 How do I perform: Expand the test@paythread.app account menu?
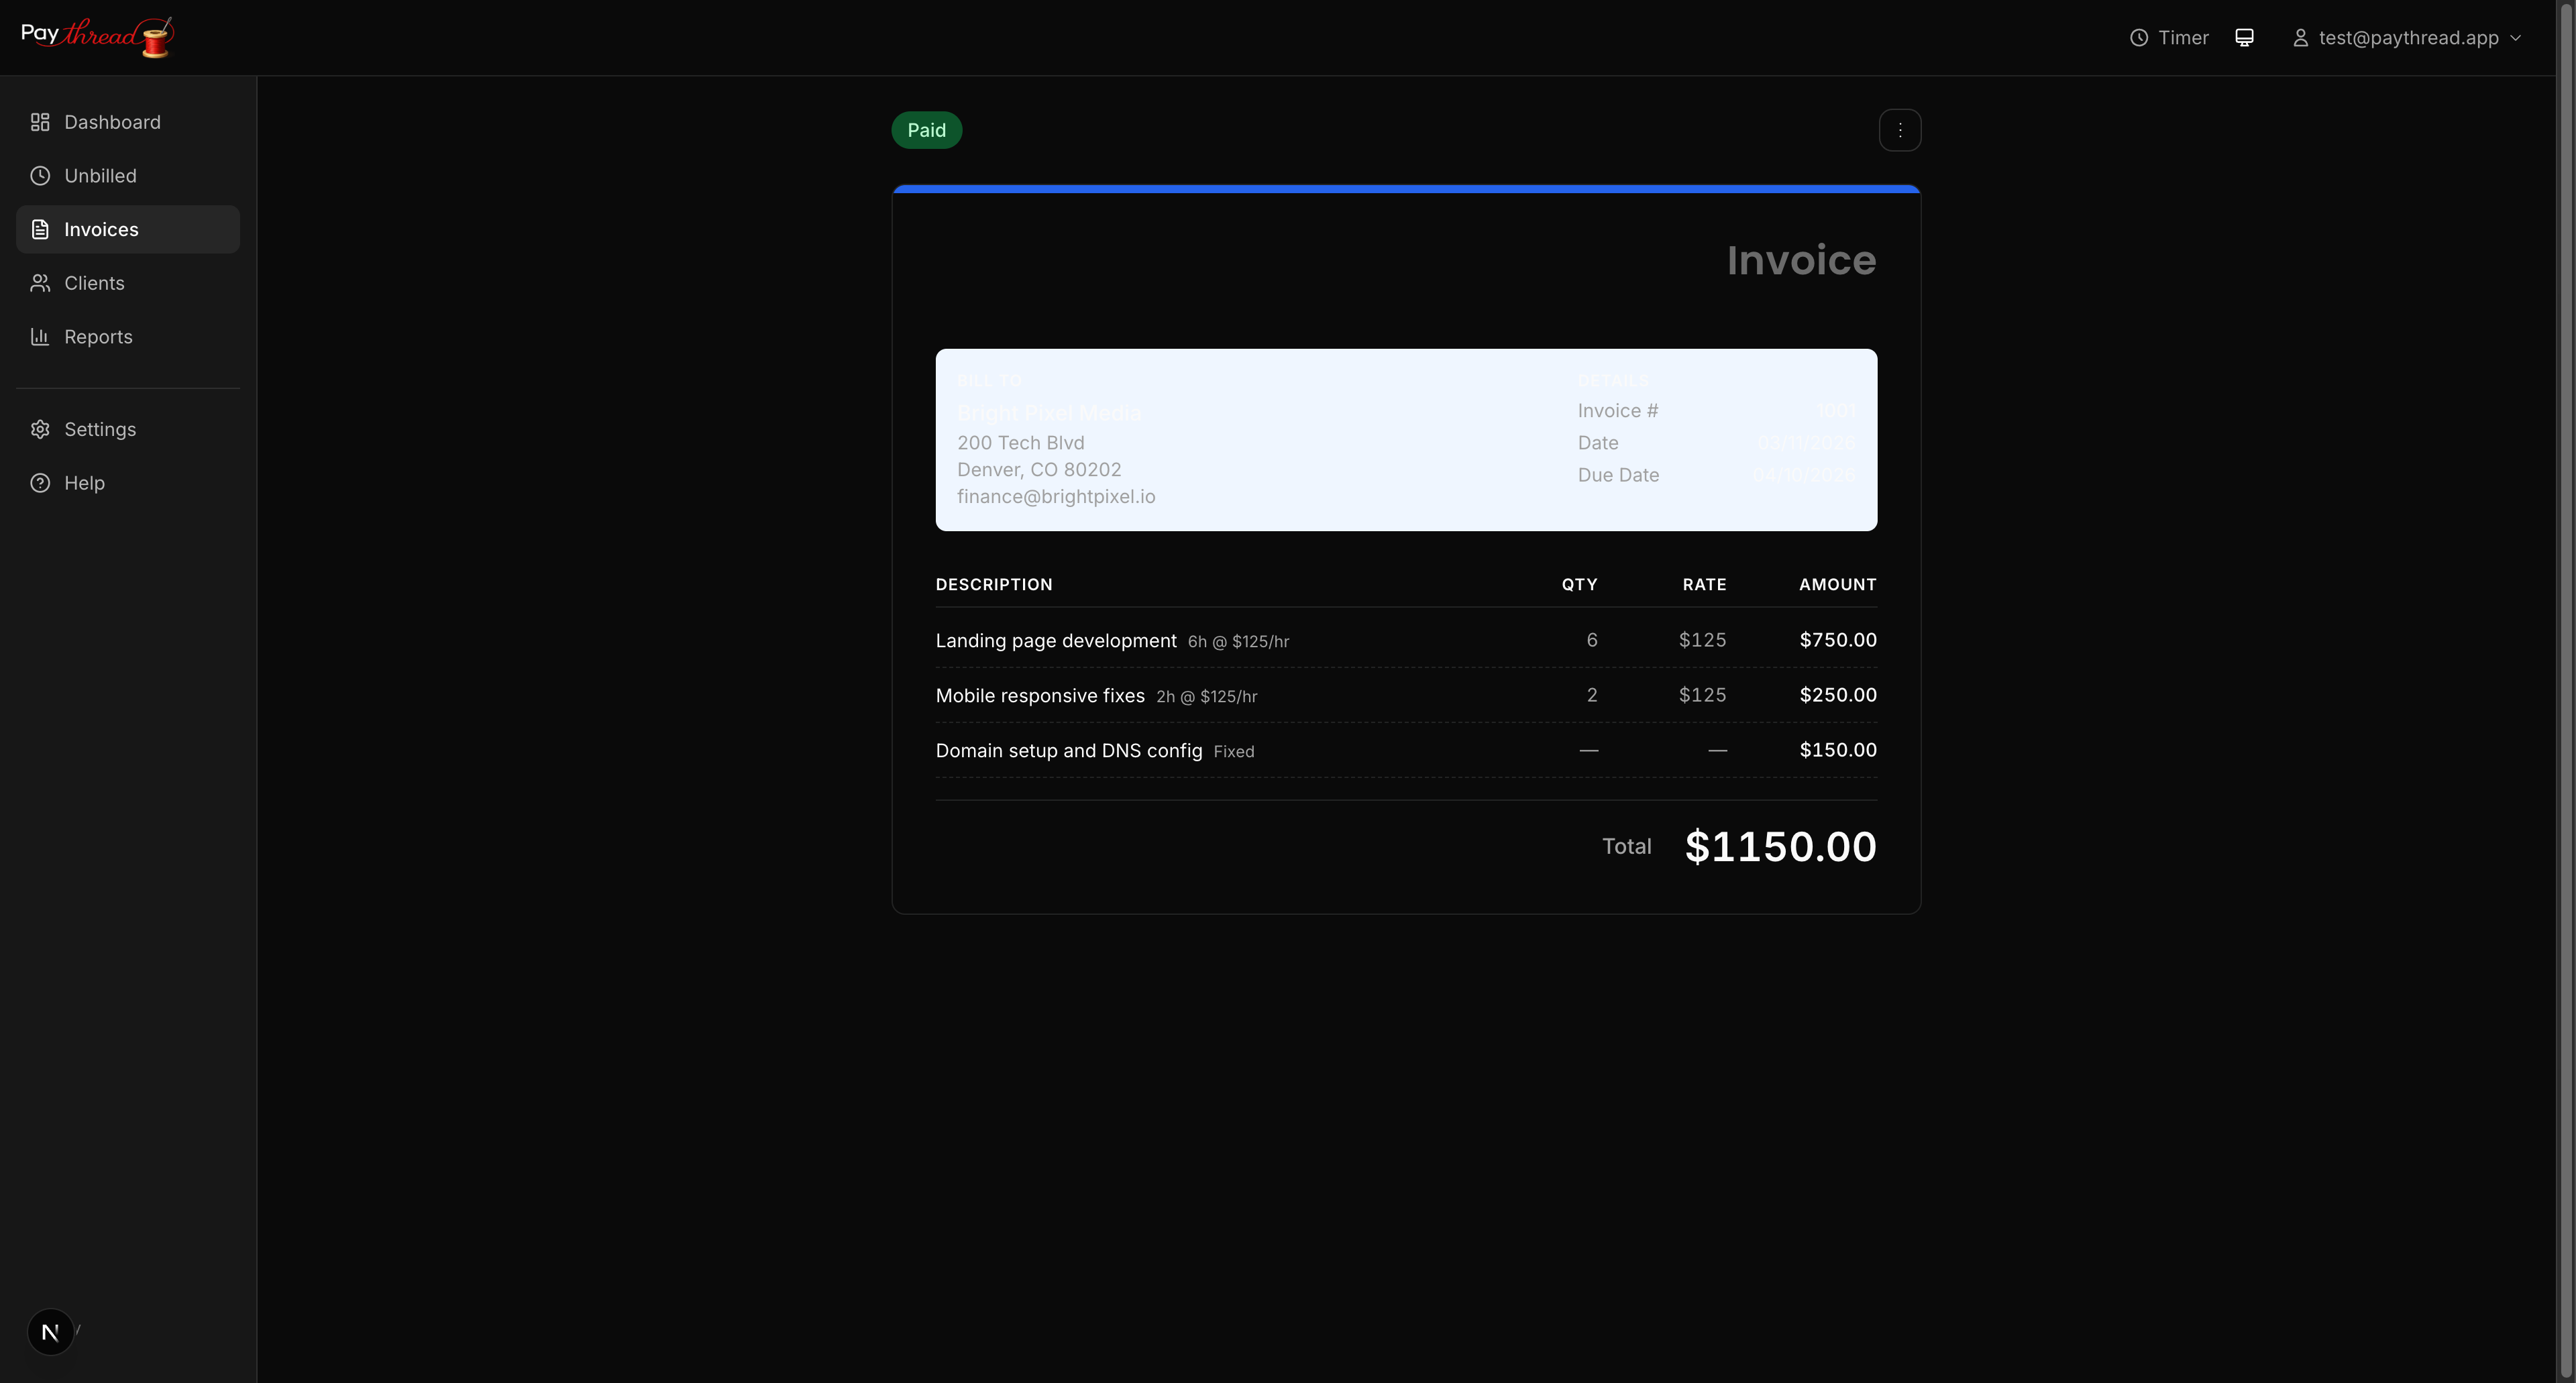(x=2407, y=38)
